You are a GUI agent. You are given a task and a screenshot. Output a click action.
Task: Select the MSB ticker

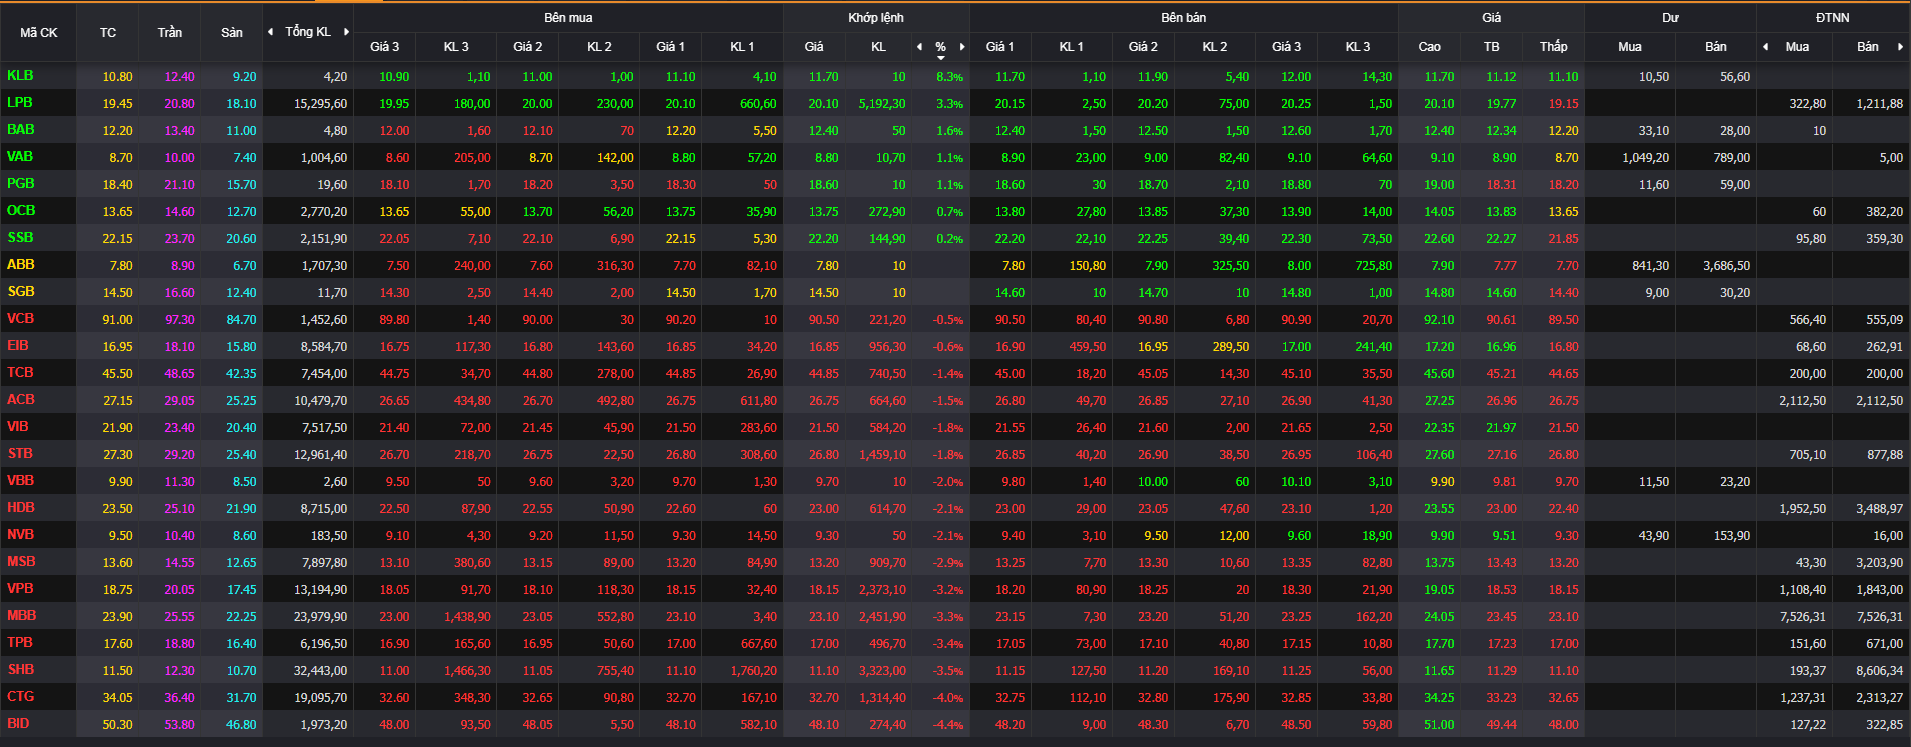pos(21,561)
